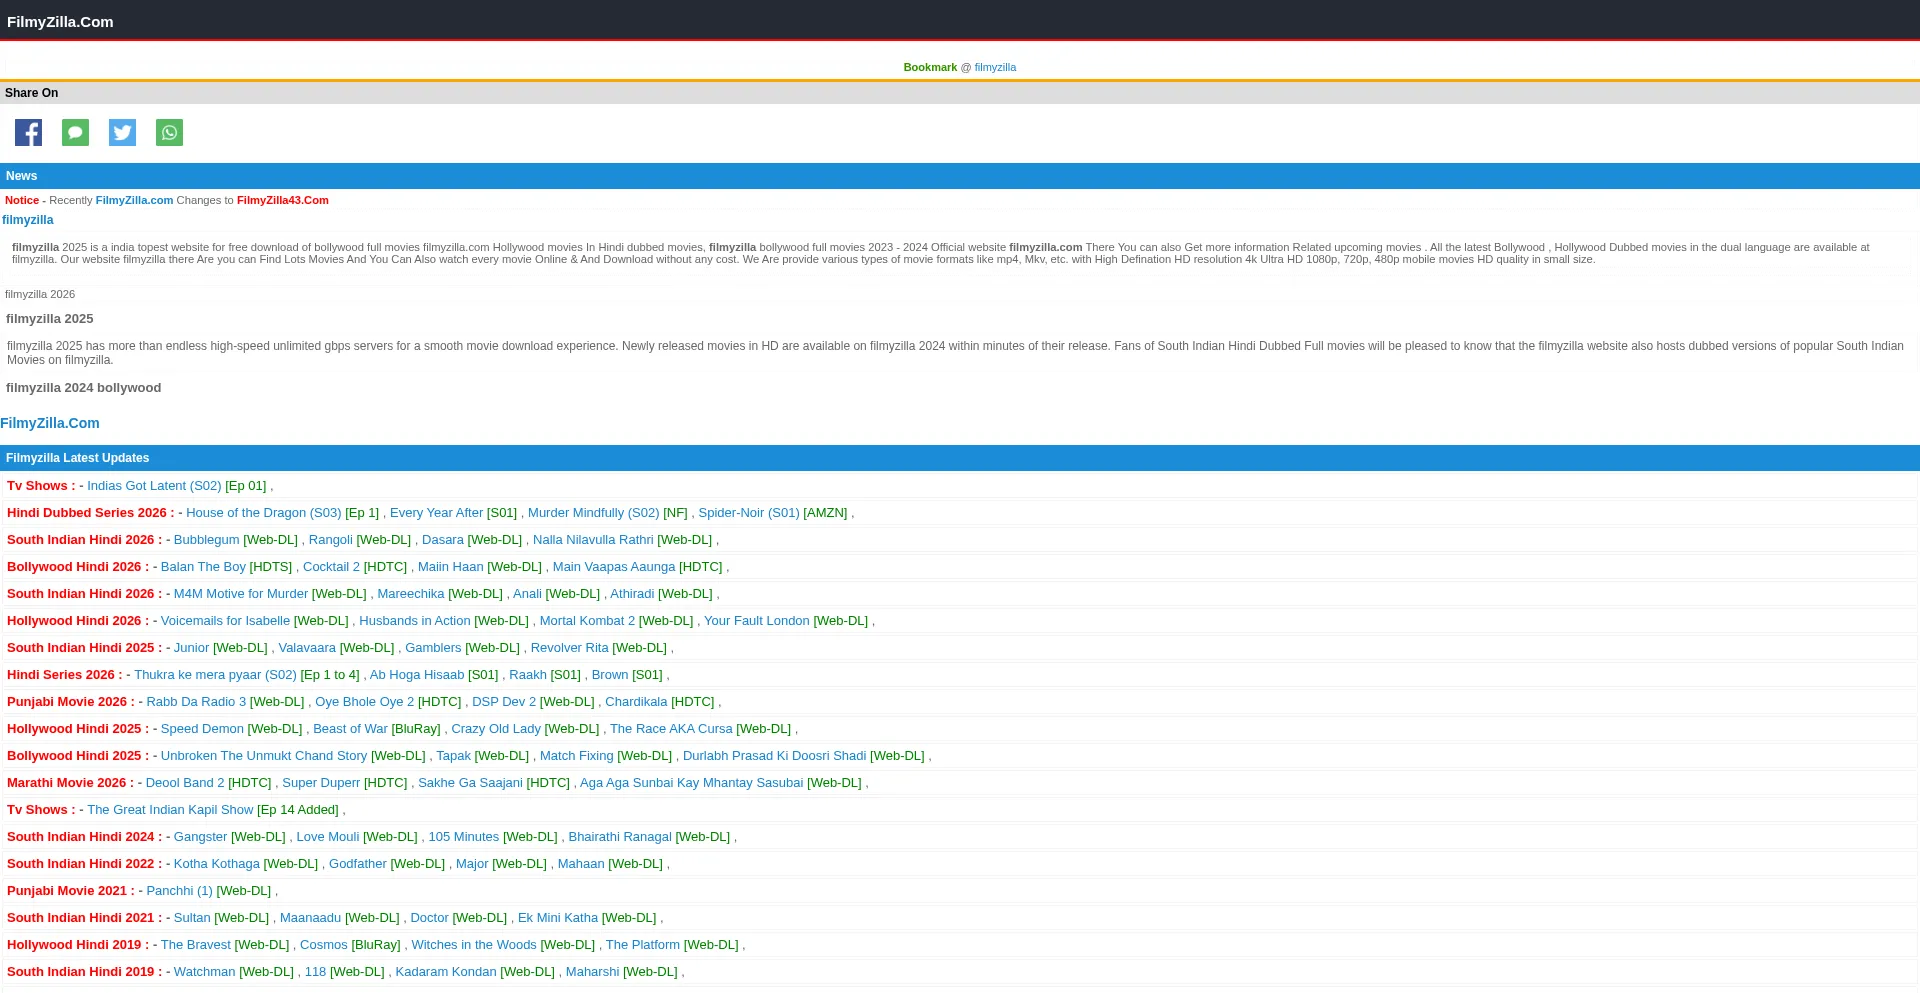Image resolution: width=1920 pixels, height=993 pixels.
Task: Open the Panchhi (1) link
Action: tap(179, 891)
